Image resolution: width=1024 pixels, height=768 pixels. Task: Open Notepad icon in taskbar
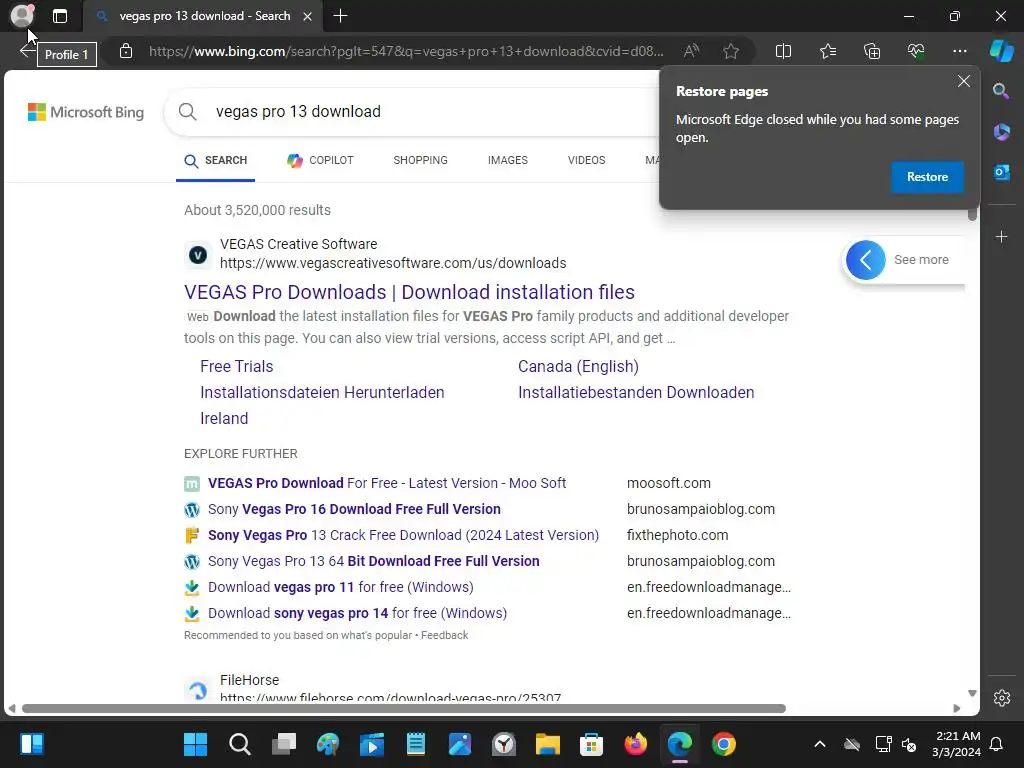point(415,744)
